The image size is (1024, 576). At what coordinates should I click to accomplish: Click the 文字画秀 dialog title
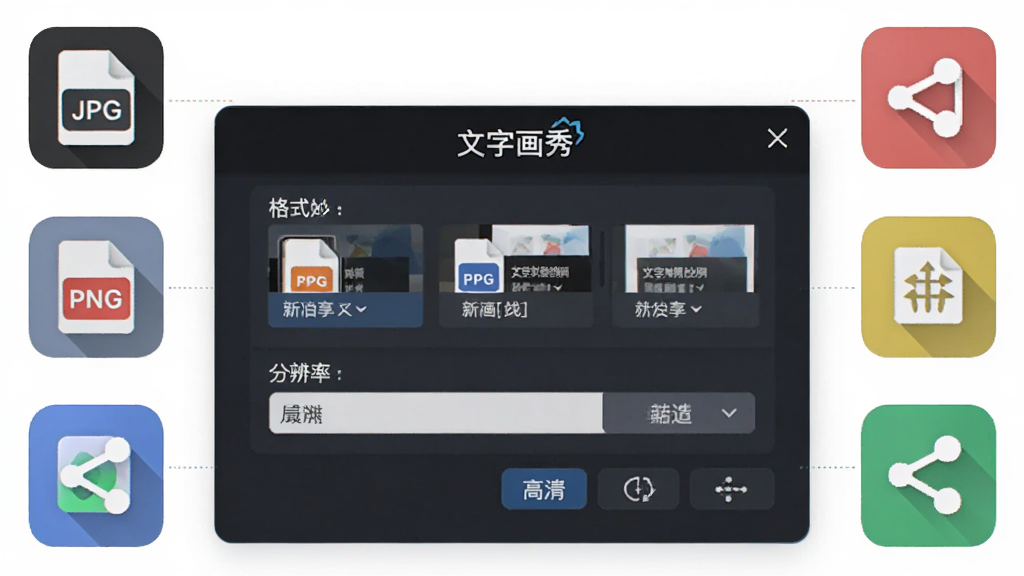[x=515, y=142]
